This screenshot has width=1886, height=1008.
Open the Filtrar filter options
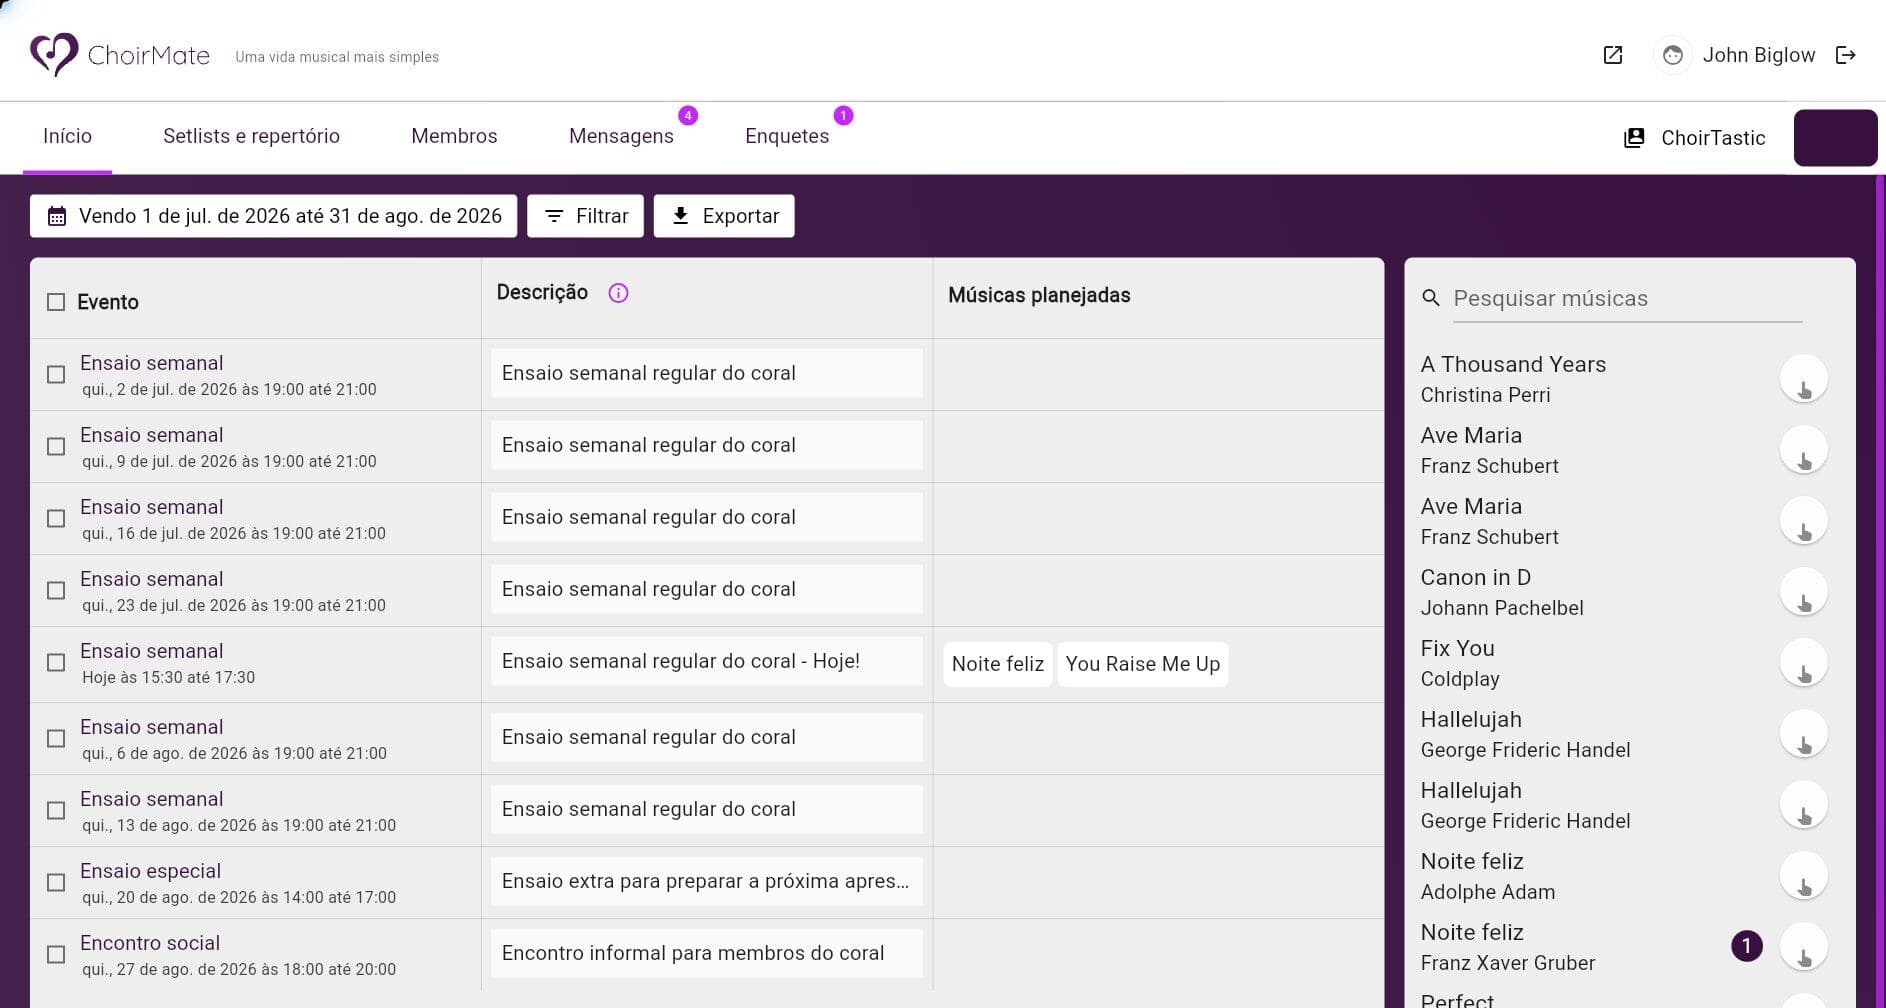point(585,216)
